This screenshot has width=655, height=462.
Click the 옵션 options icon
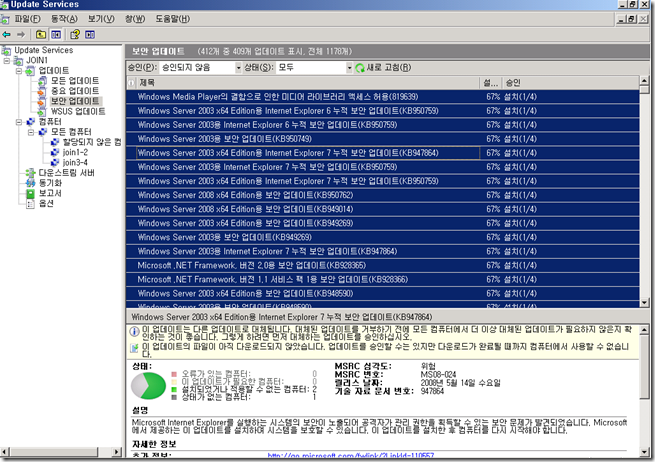30,203
